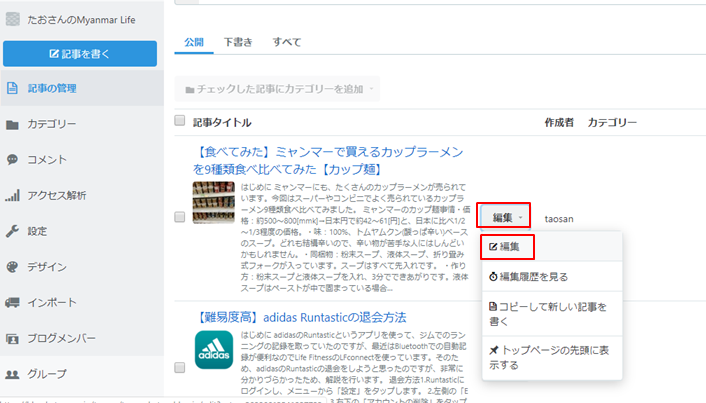Open the カテゴリー sidebar item
This screenshot has width=706, height=403.
pyautogui.click(x=82, y=124)
